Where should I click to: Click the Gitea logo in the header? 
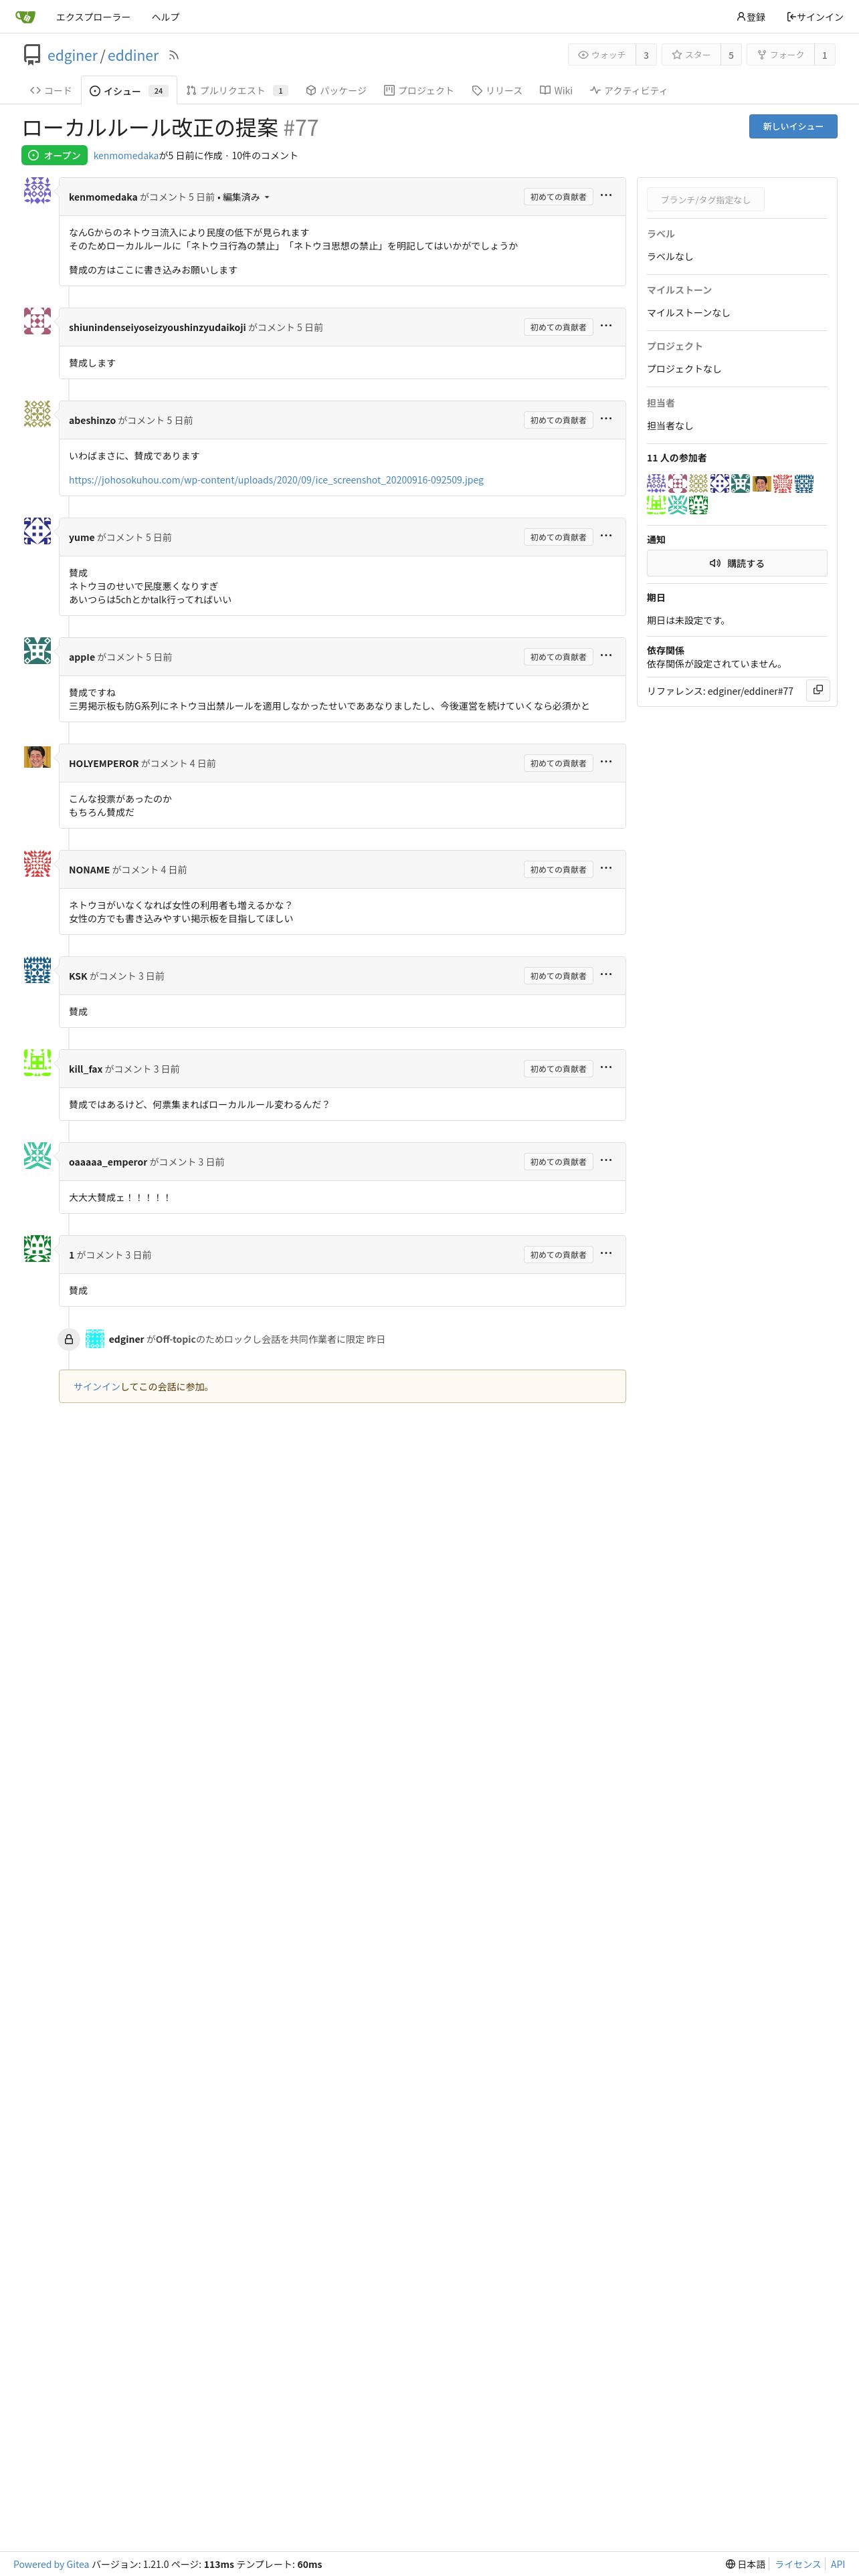pos(25,17)
